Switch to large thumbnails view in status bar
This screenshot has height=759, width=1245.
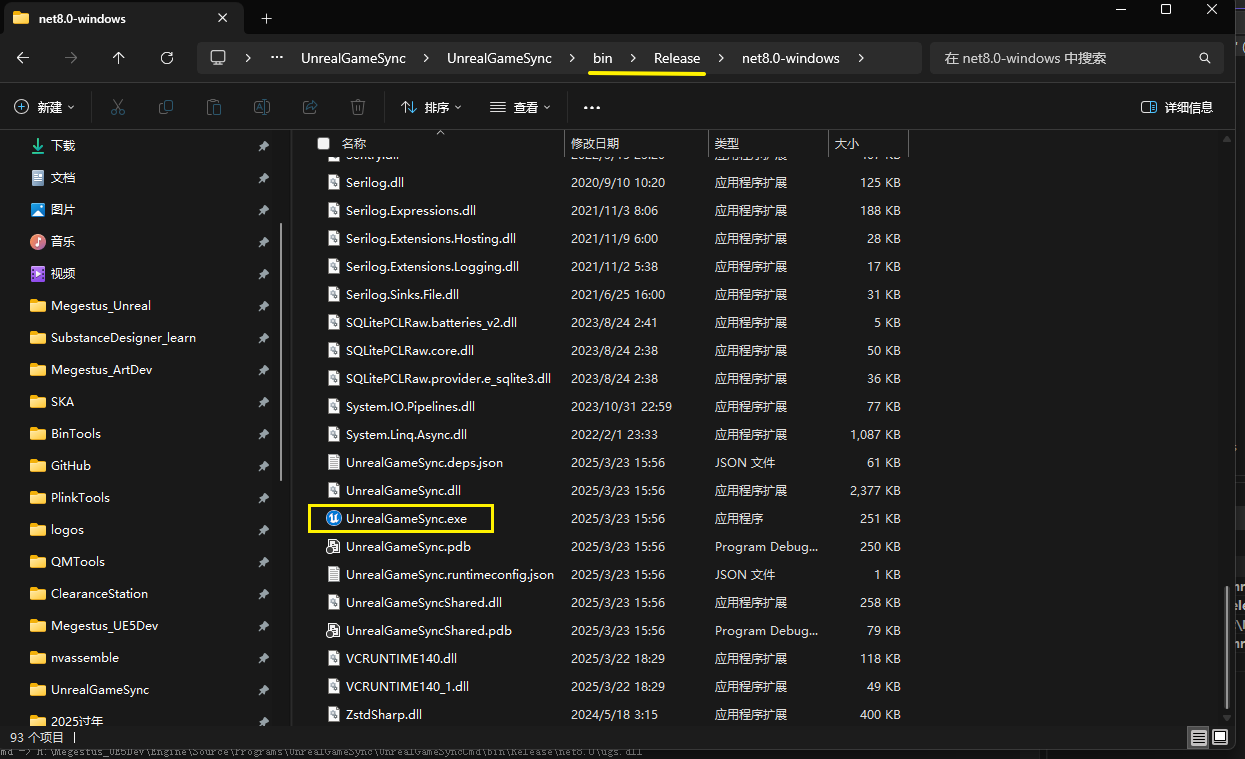pyautogui.click(x=1220, y=738)
